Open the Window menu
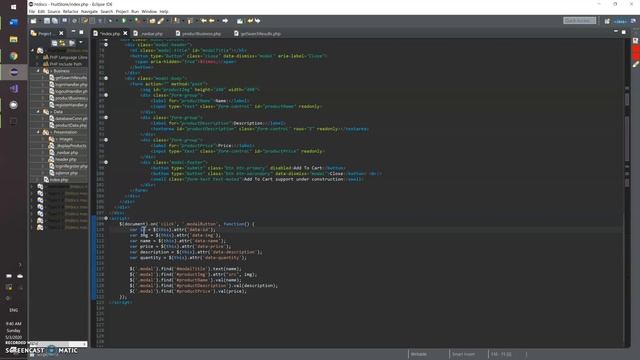This screenshot has width=640, height=360. pyautogui.click(x=149, y=11)
